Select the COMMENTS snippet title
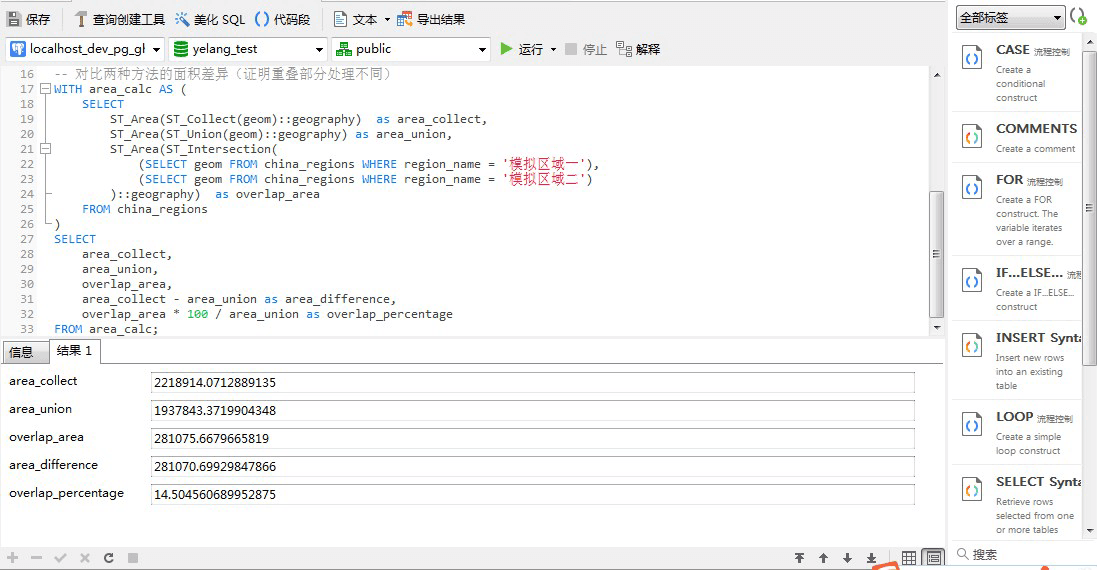This screenshot has width=1097, height=570. [x=1036, y=129]
